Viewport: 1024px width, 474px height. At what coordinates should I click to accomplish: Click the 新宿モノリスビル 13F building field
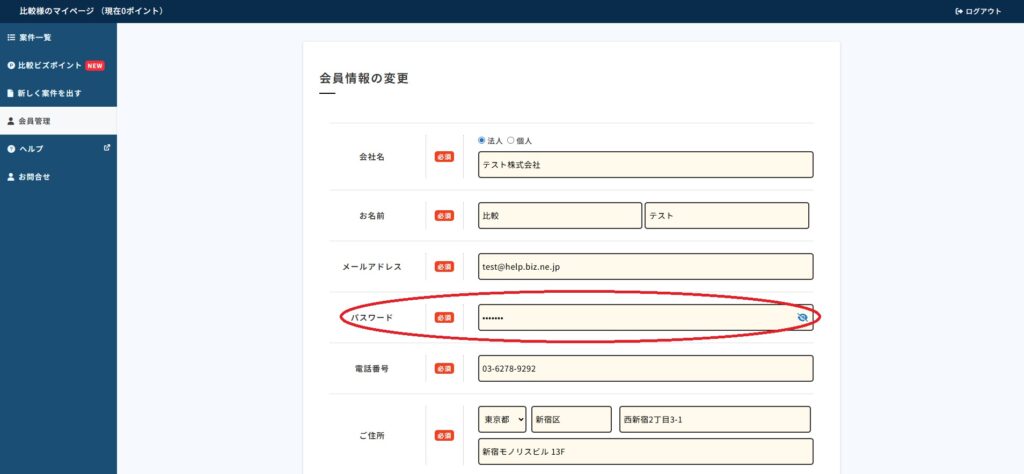tap(645, 452)
